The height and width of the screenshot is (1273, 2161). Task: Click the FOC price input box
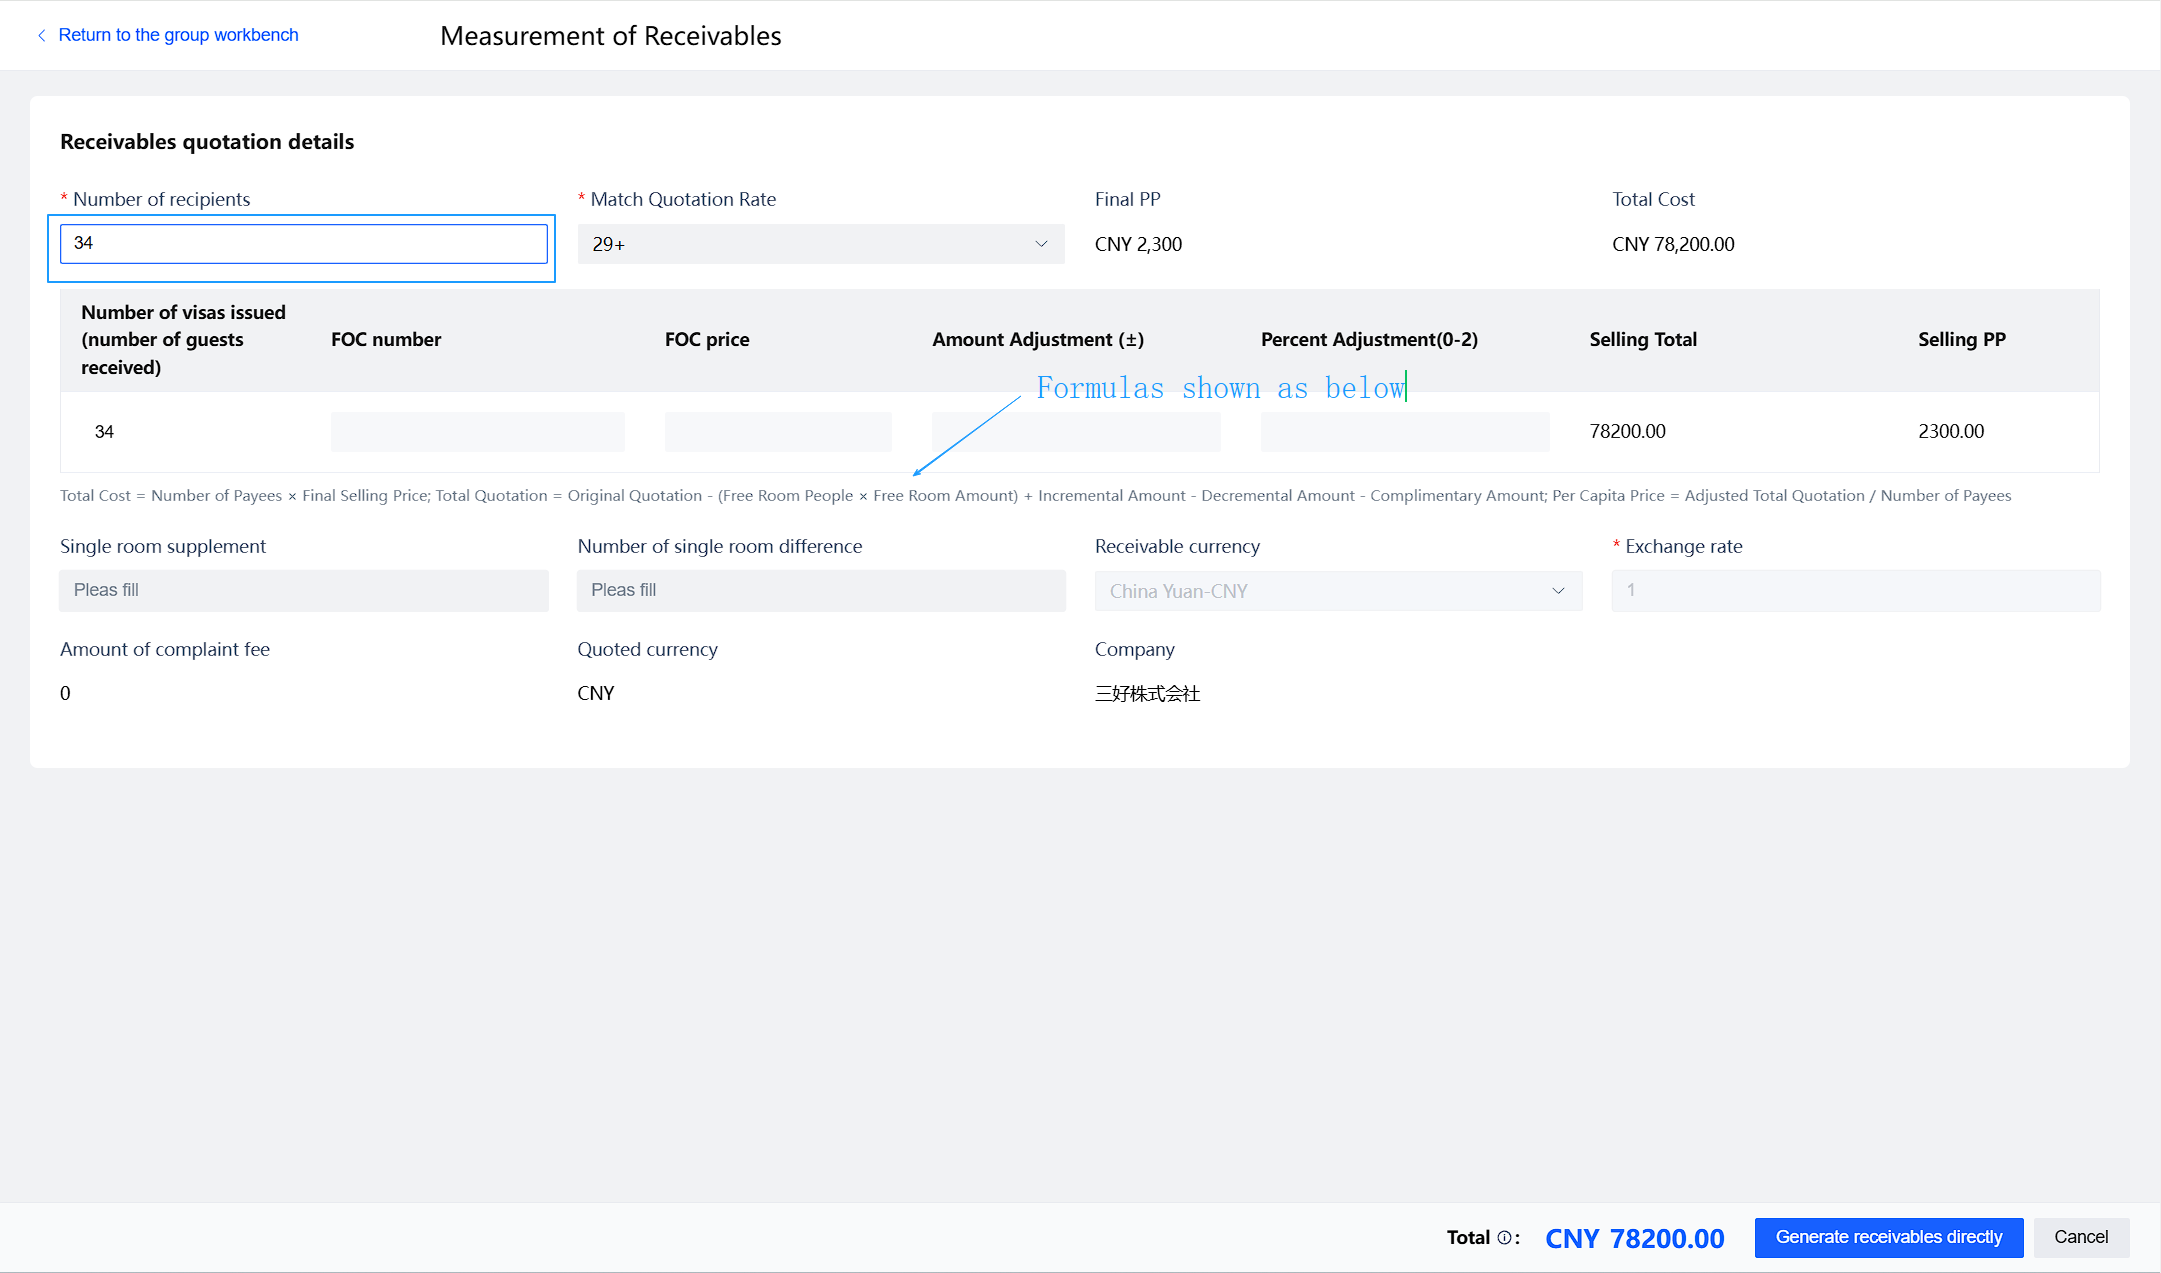coord(778,432)
